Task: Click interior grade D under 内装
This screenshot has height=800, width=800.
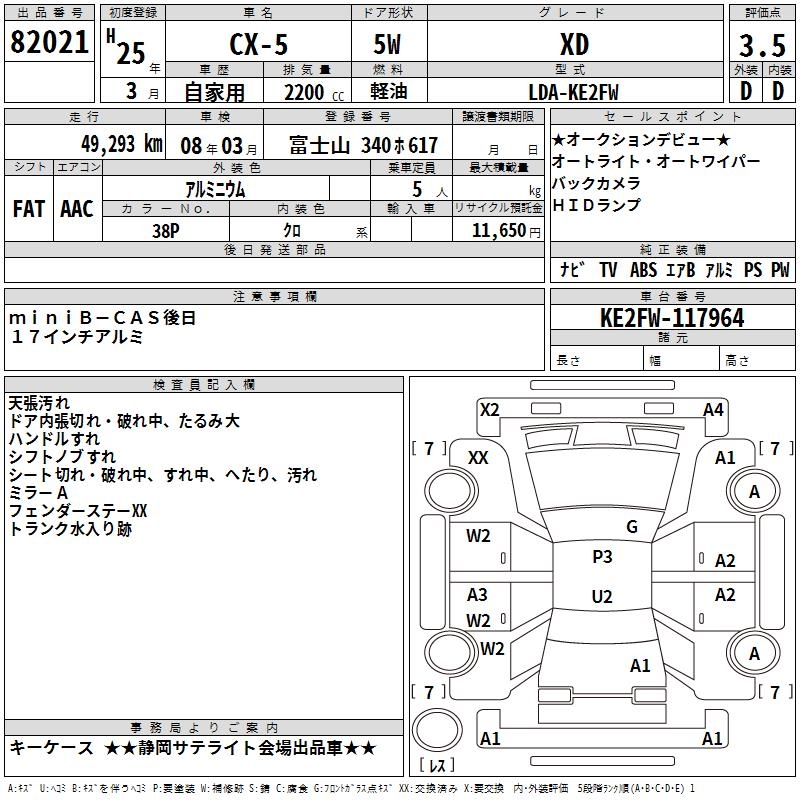Action: point(778,91)
